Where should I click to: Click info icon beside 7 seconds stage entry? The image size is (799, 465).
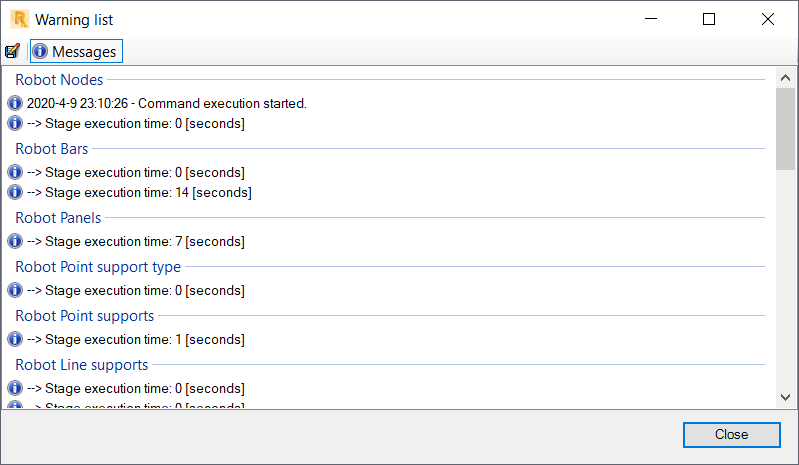15,241
